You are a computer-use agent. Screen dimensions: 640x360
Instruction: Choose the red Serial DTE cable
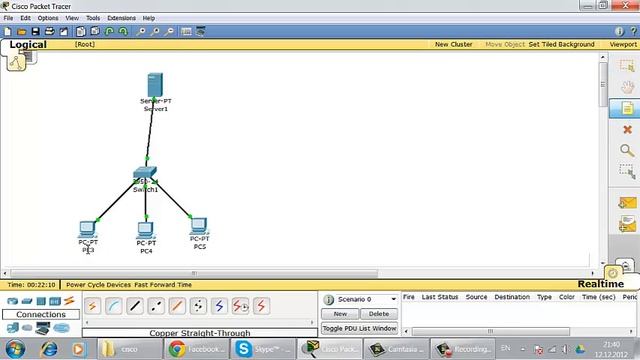pos(261,306)
